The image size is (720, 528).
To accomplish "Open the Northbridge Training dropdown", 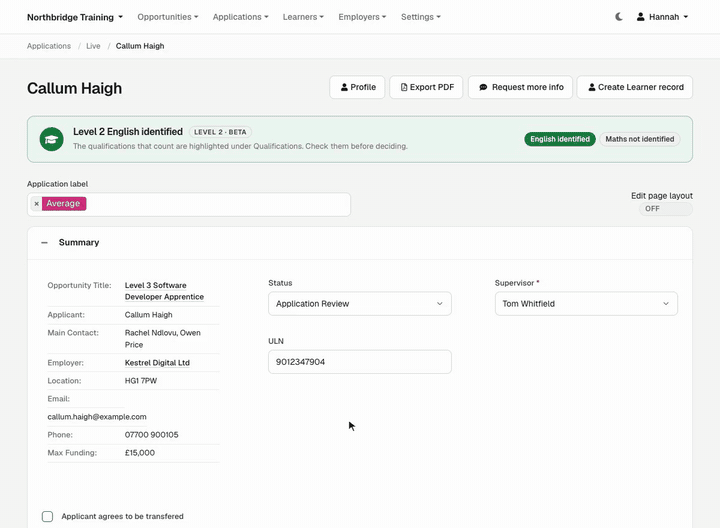I will 75,17.
